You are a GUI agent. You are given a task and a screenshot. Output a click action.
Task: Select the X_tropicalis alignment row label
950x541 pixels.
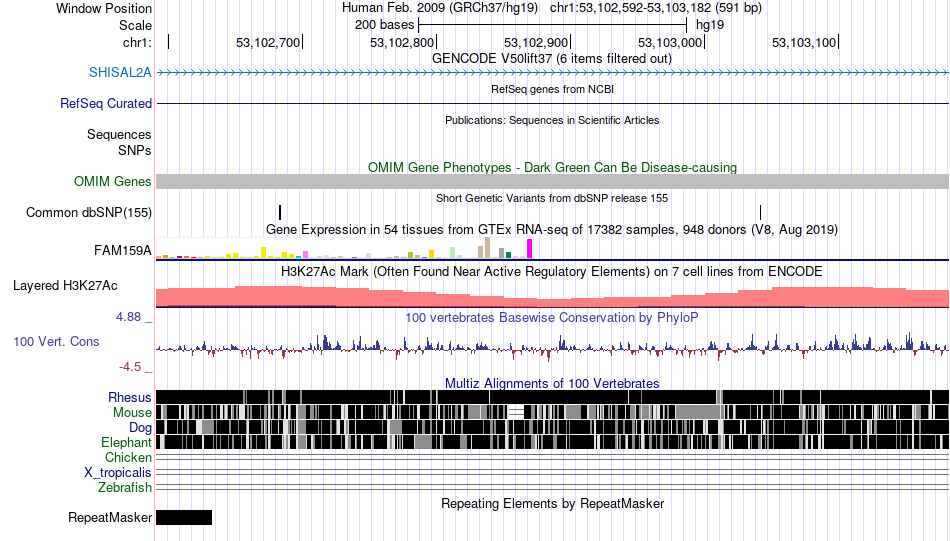click(x=118, y=473)
